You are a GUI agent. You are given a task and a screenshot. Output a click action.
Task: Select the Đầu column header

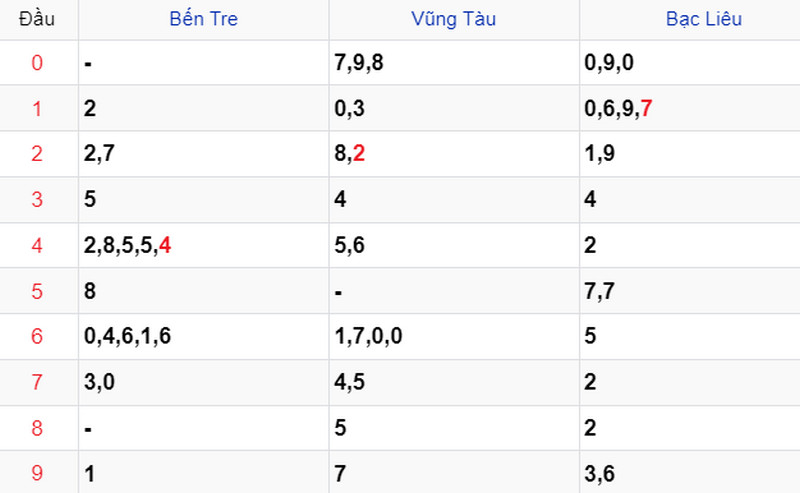point(37,19)
